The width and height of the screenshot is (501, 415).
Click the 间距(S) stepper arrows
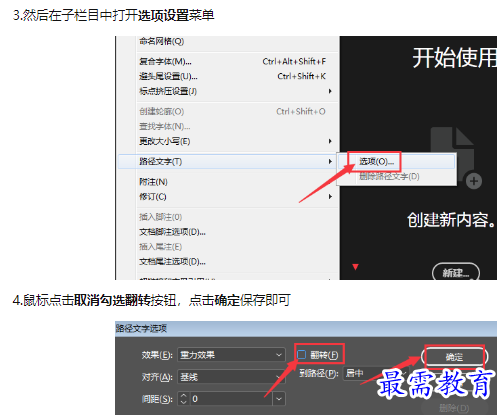point(184,399)
